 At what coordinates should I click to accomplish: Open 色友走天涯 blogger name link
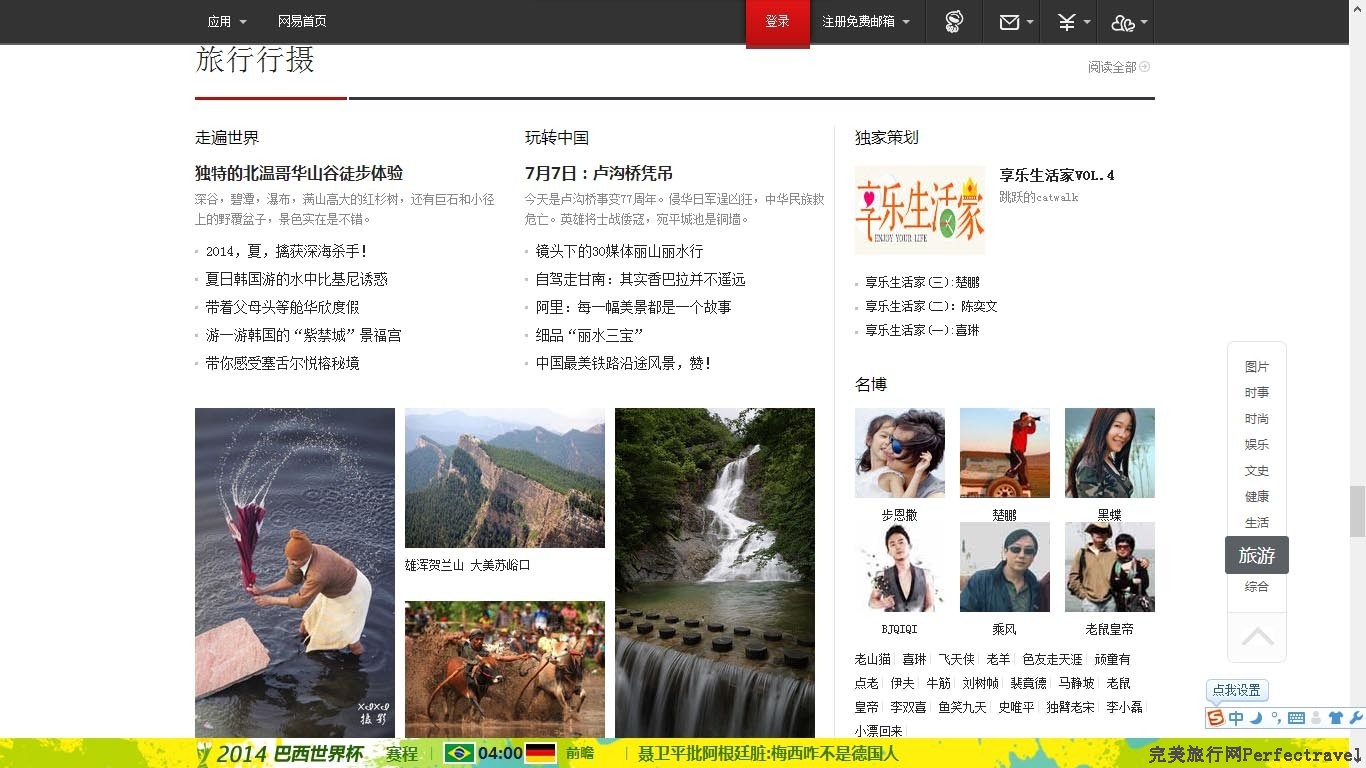[x=1052, y=659]
